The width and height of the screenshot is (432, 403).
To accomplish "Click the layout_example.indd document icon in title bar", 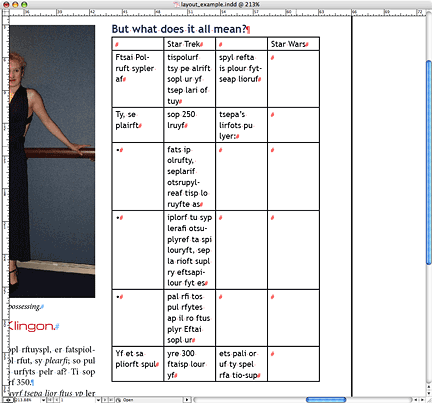I will tap(177, 4).
